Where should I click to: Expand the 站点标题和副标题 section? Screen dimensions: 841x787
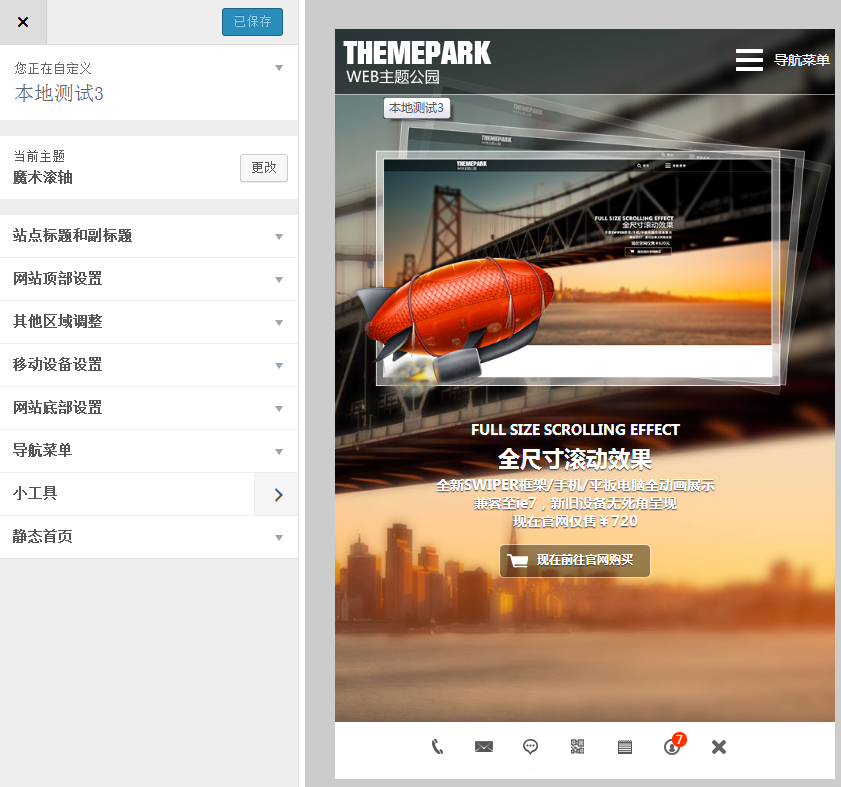[148, 236]
